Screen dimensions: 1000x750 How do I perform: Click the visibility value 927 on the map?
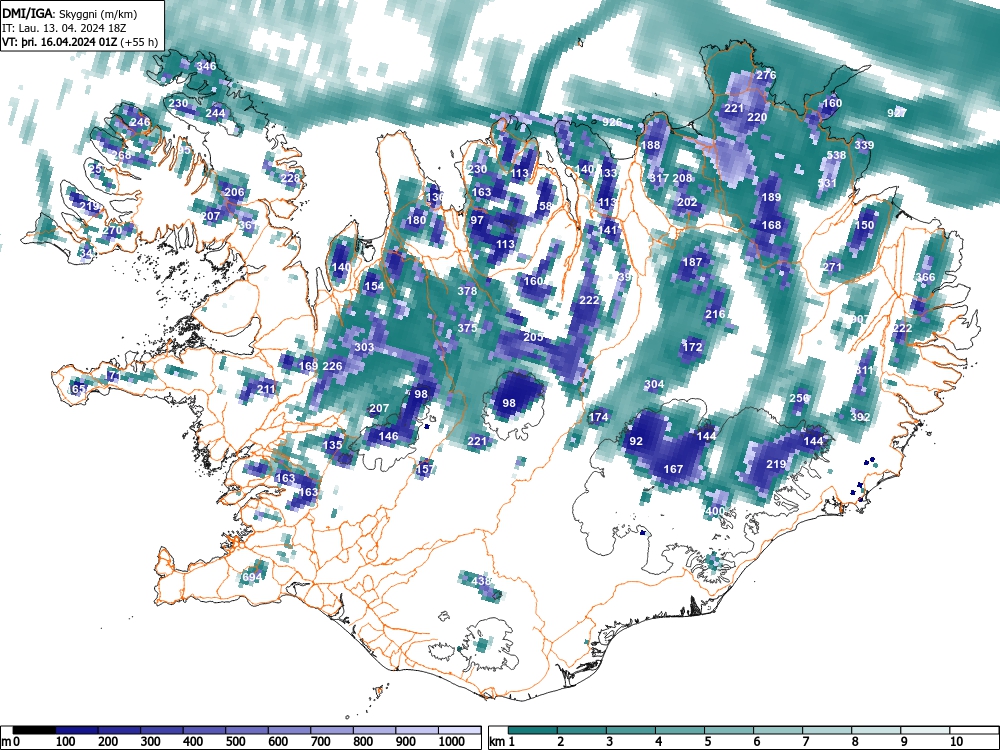point(897,113)
